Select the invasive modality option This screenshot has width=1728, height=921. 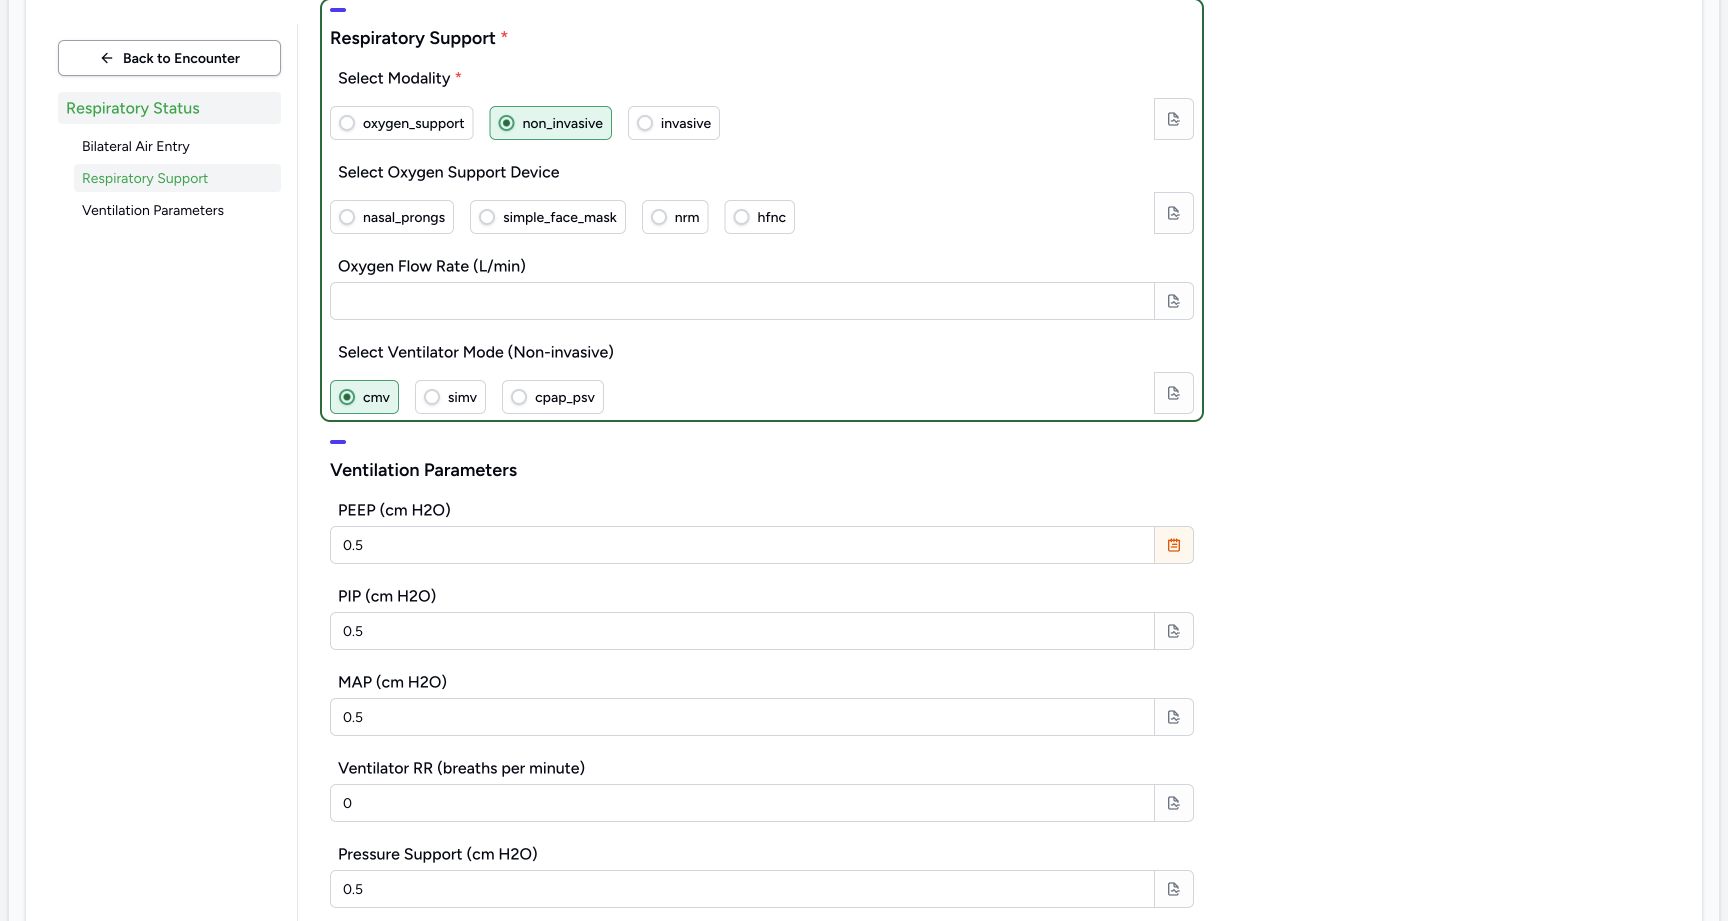(673, 123)
